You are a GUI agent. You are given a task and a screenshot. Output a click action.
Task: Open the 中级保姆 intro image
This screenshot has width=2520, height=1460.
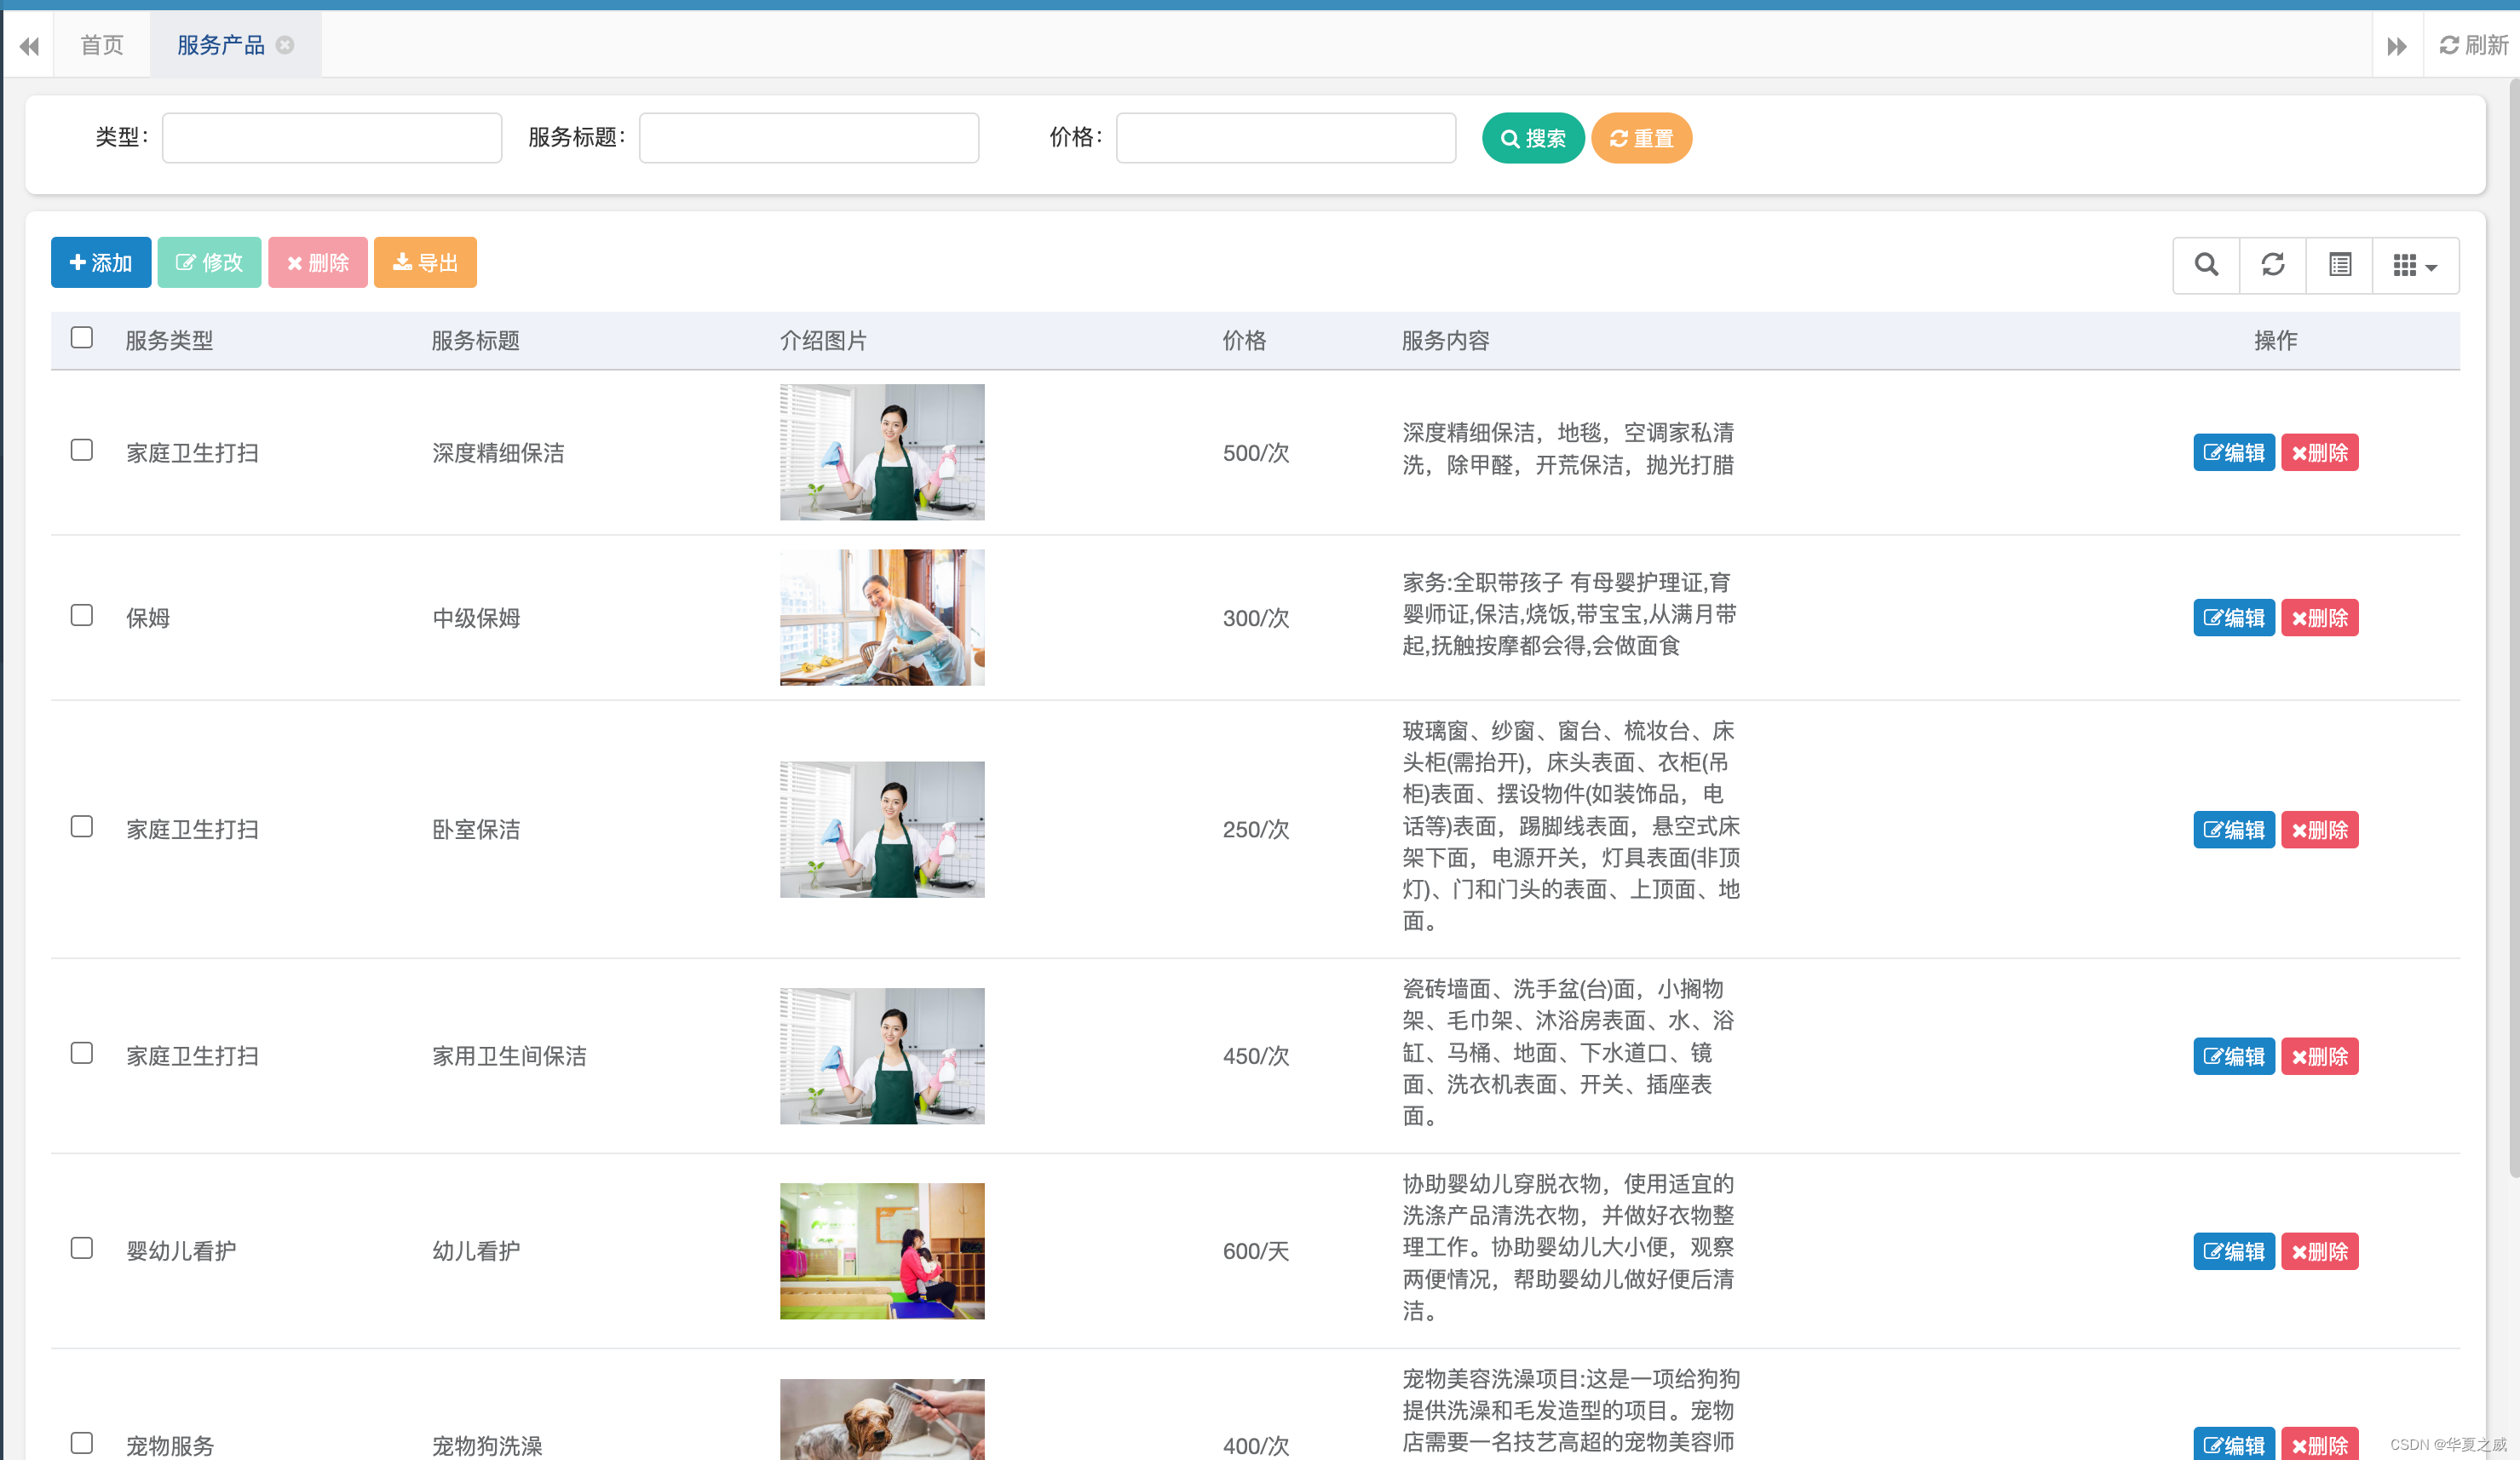tap(882, 617)
